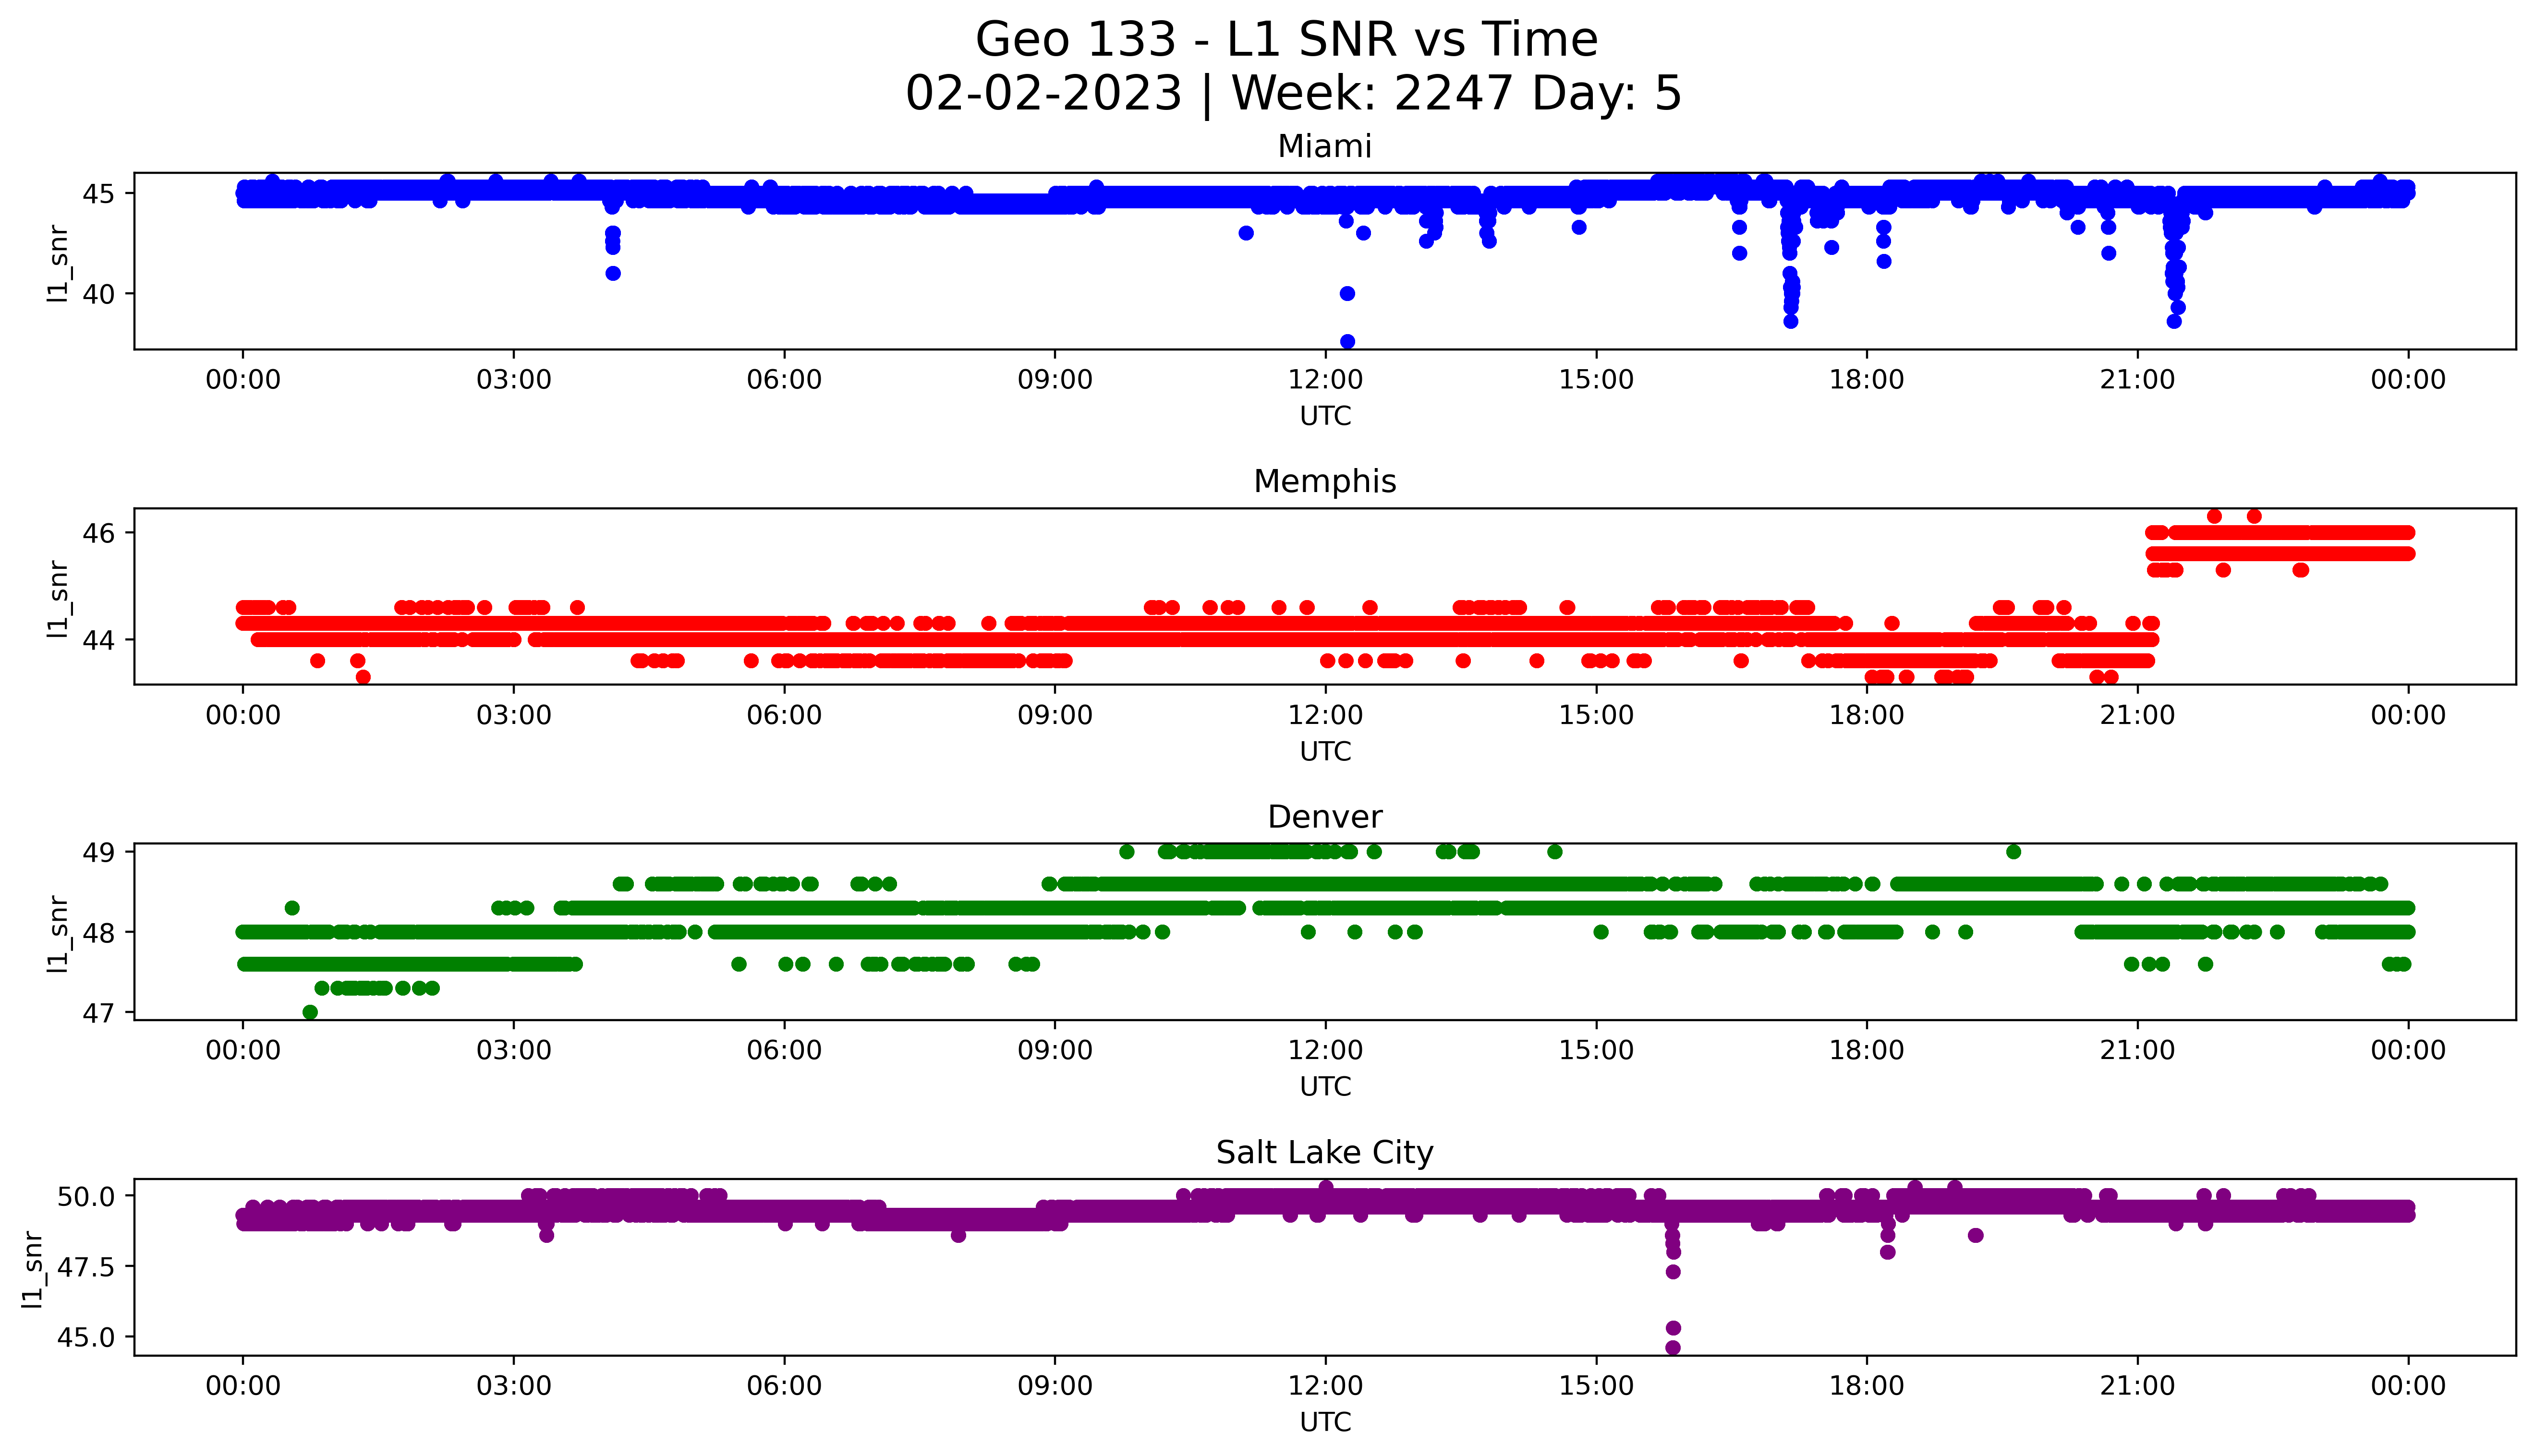Click the 15:00 tick label on the Denver plot
Screen dimensions: 2535x1456
1596,1051
